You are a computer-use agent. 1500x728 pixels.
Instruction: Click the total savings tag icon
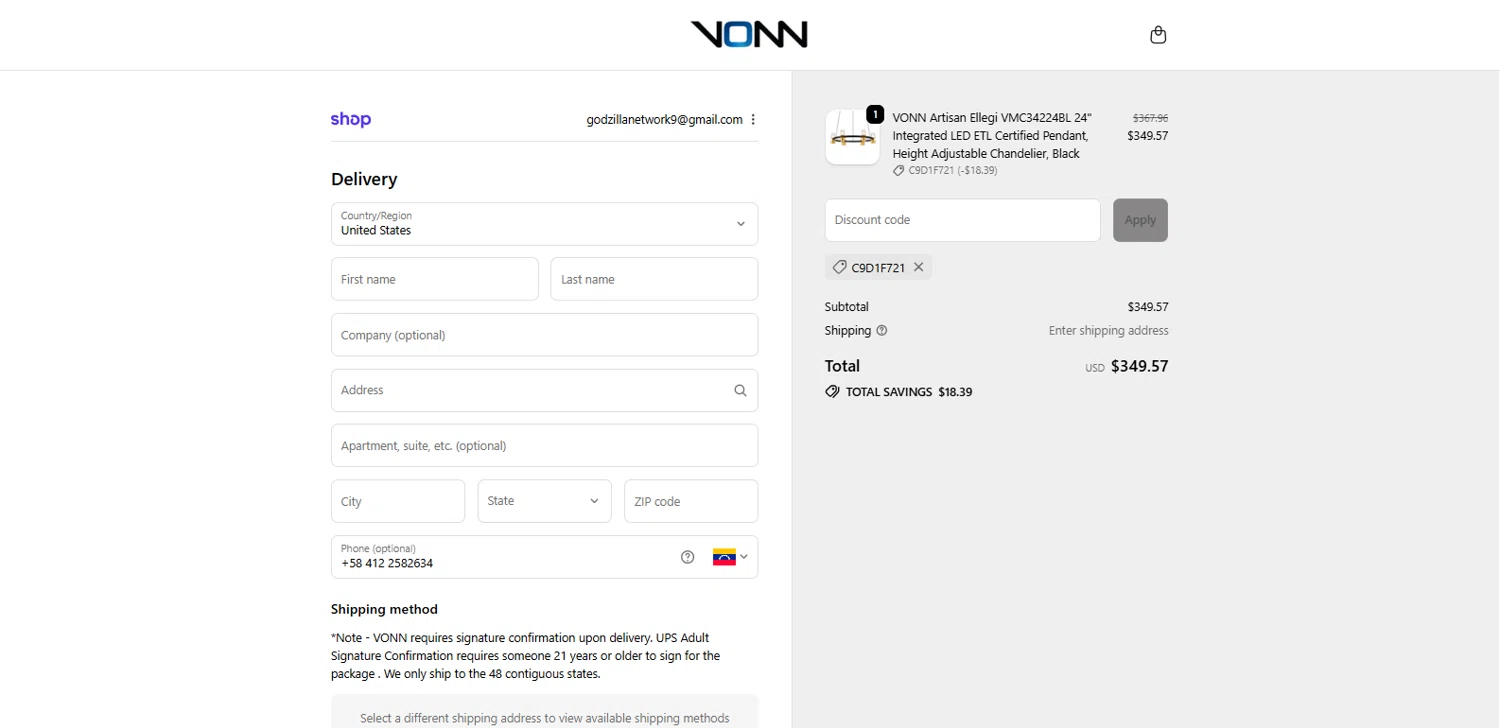coord(832,392)
